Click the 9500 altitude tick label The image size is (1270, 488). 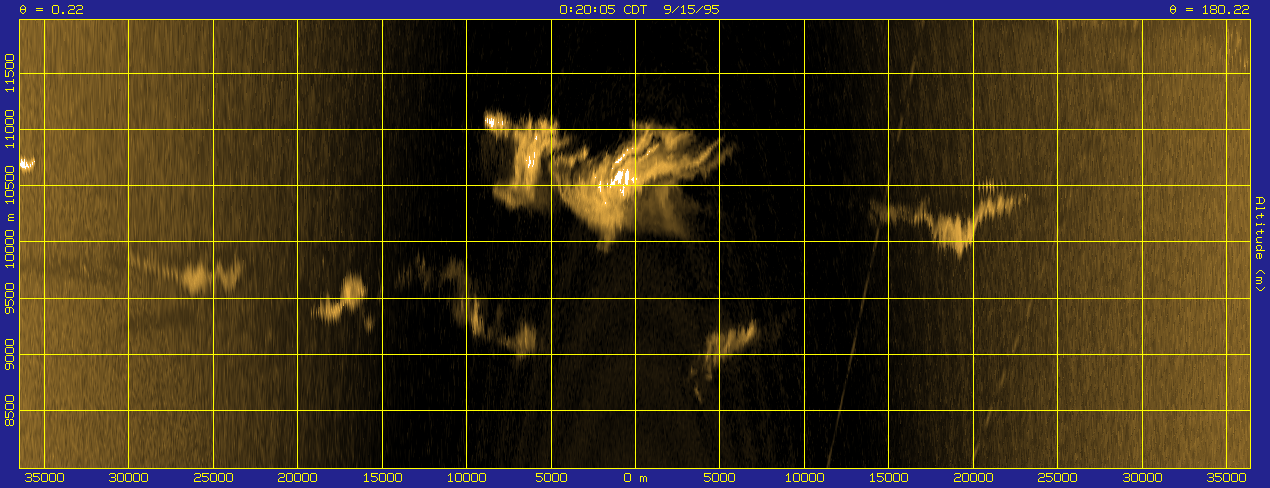tap(10, 298)
